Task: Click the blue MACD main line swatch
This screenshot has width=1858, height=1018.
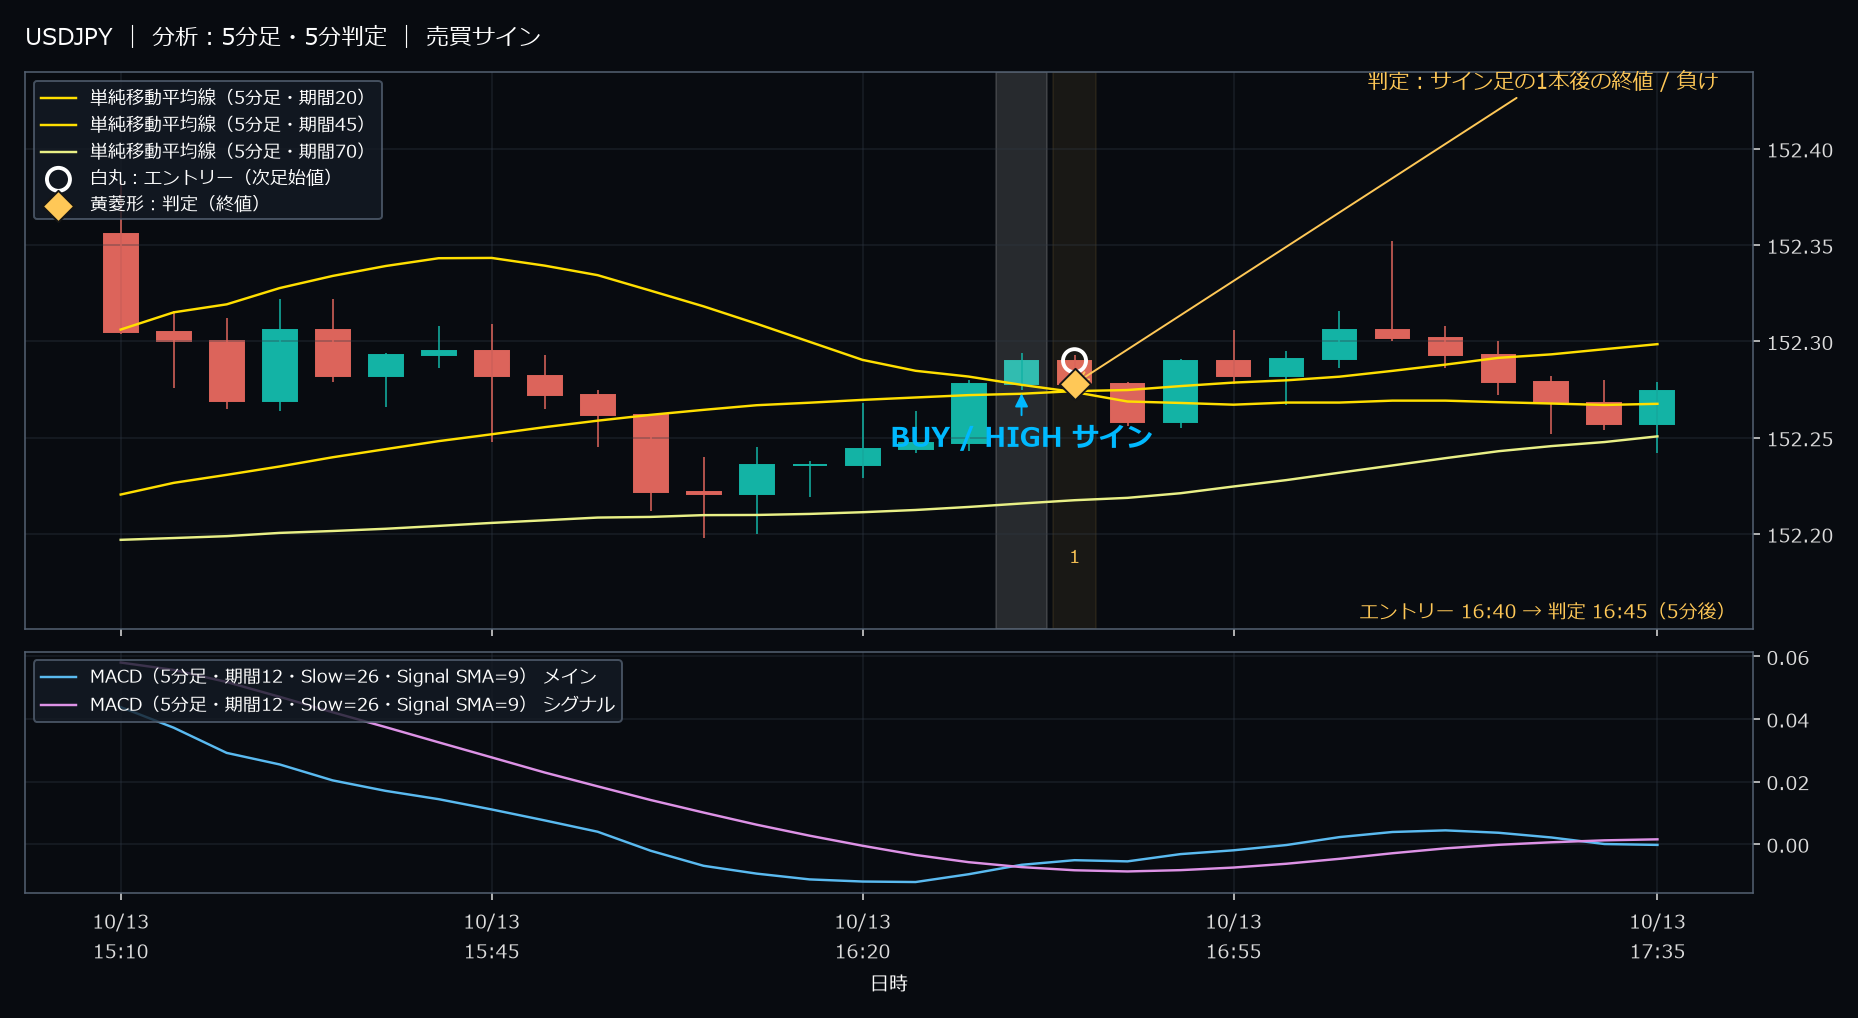Action: [59, 677]
